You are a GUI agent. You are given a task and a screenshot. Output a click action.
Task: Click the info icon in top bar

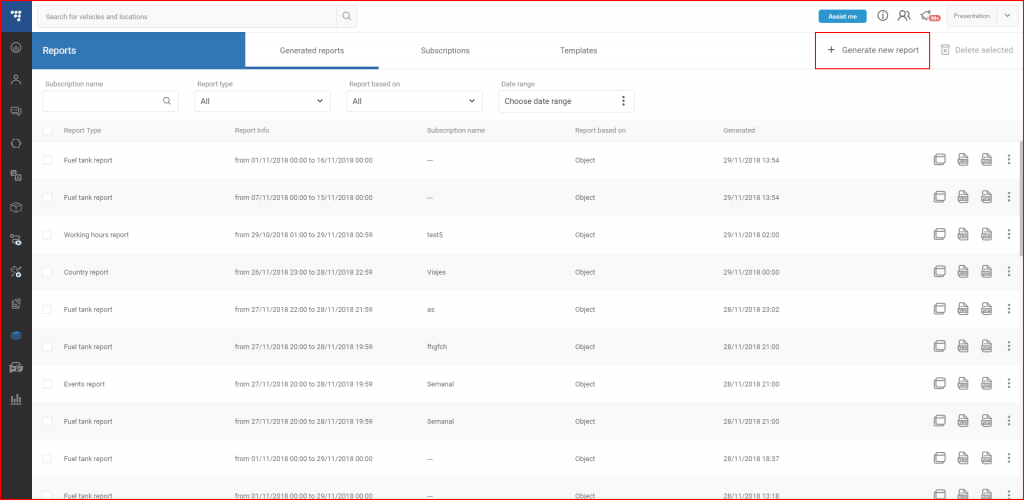883,16
